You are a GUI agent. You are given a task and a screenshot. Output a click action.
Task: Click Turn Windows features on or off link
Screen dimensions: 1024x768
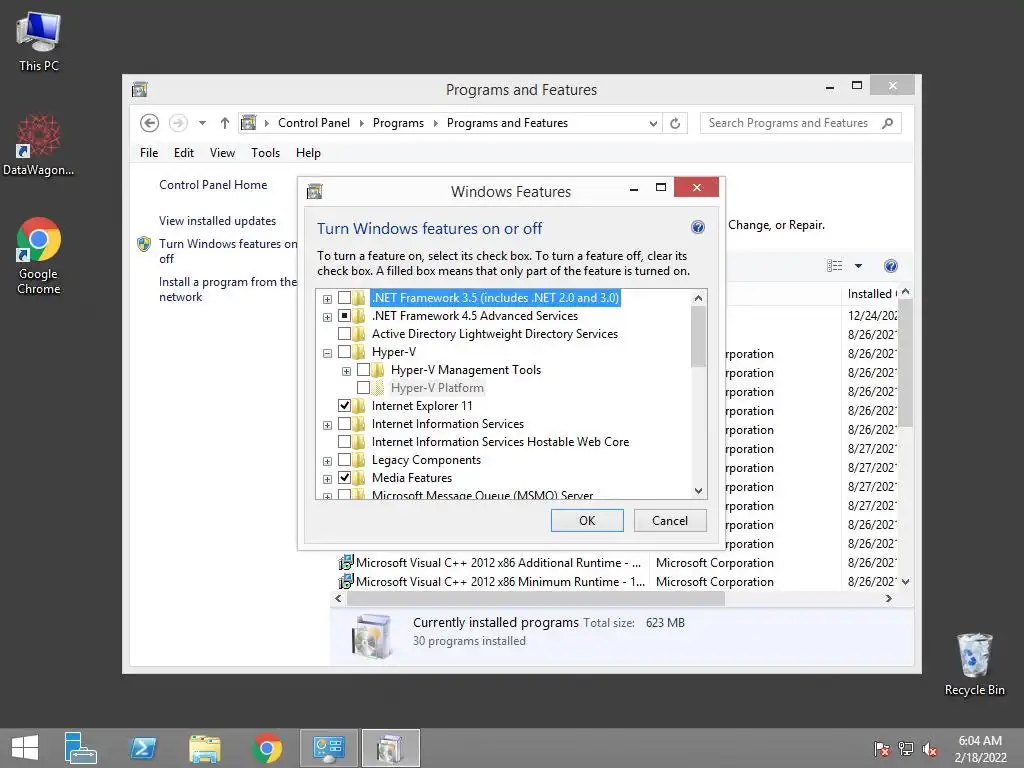tap(228, 251)
